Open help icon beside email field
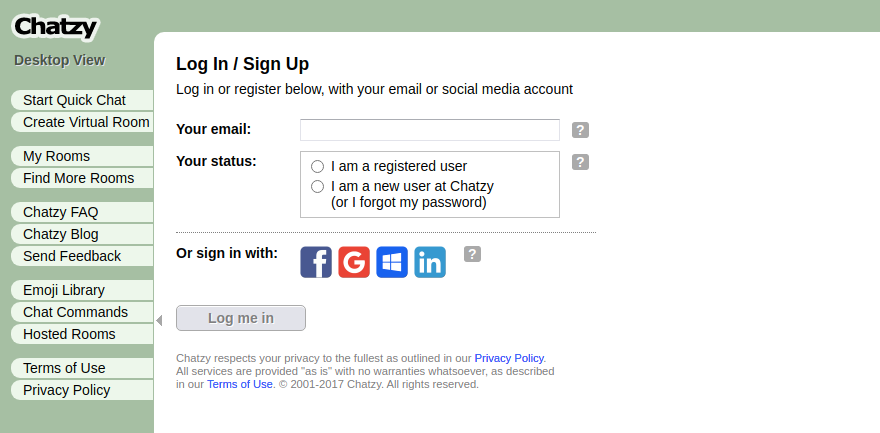This screenshot has height=433, width=880. pos(580,130)
